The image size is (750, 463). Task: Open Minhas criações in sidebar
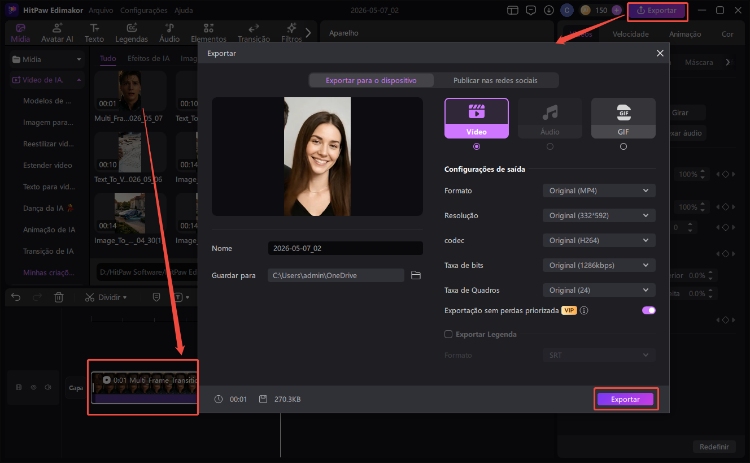pos(48,272)
